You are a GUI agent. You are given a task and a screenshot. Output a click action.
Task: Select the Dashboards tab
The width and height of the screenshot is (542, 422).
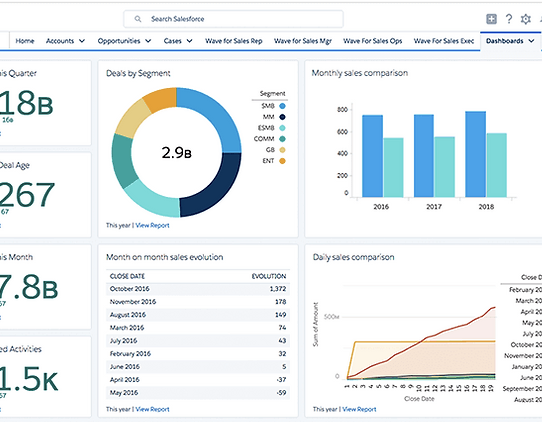click(504, 41)
